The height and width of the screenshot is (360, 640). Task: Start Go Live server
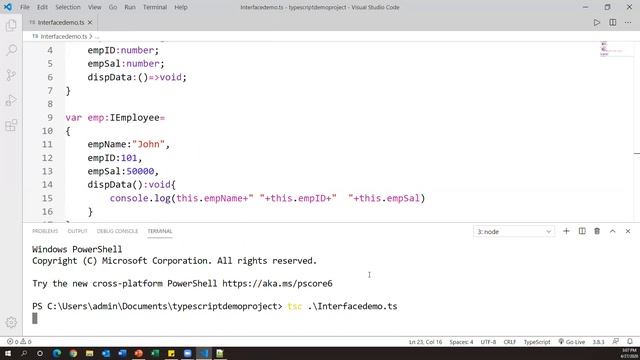[x=571, y=342]
